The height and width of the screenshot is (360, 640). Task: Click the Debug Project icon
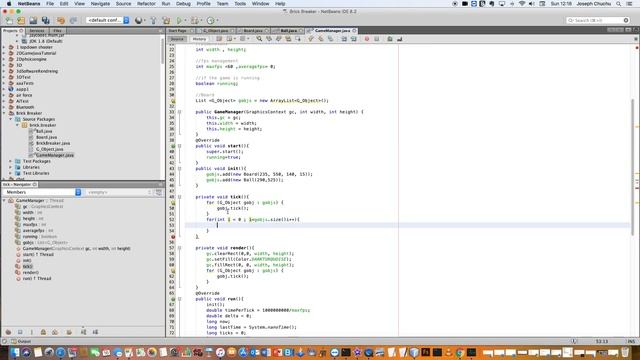coord(195,20)
